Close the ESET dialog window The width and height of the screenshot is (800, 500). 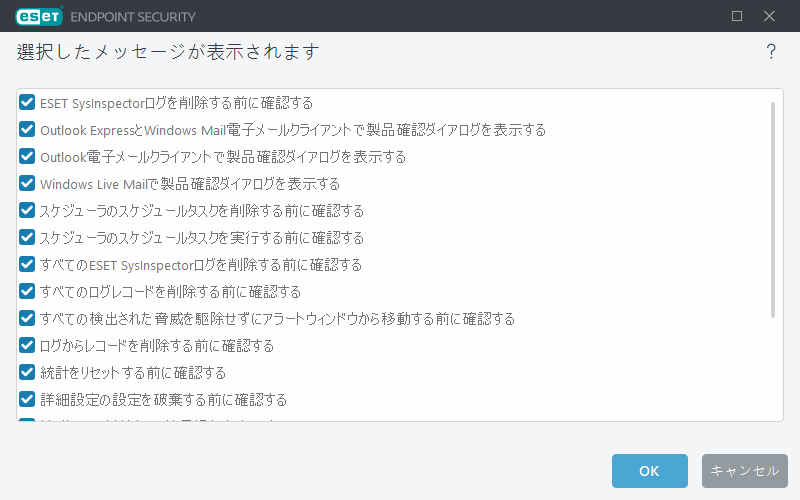(x=769, y=16)
